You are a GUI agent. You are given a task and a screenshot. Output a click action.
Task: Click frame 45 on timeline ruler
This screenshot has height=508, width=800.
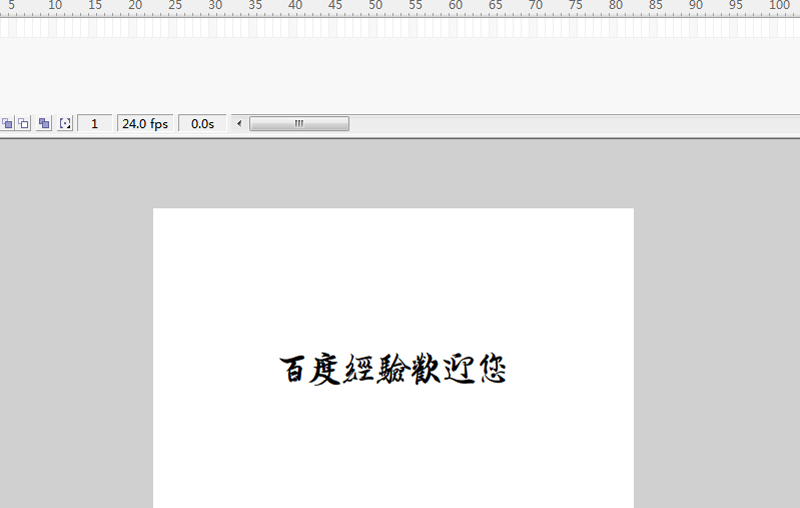tap(335, 6)
